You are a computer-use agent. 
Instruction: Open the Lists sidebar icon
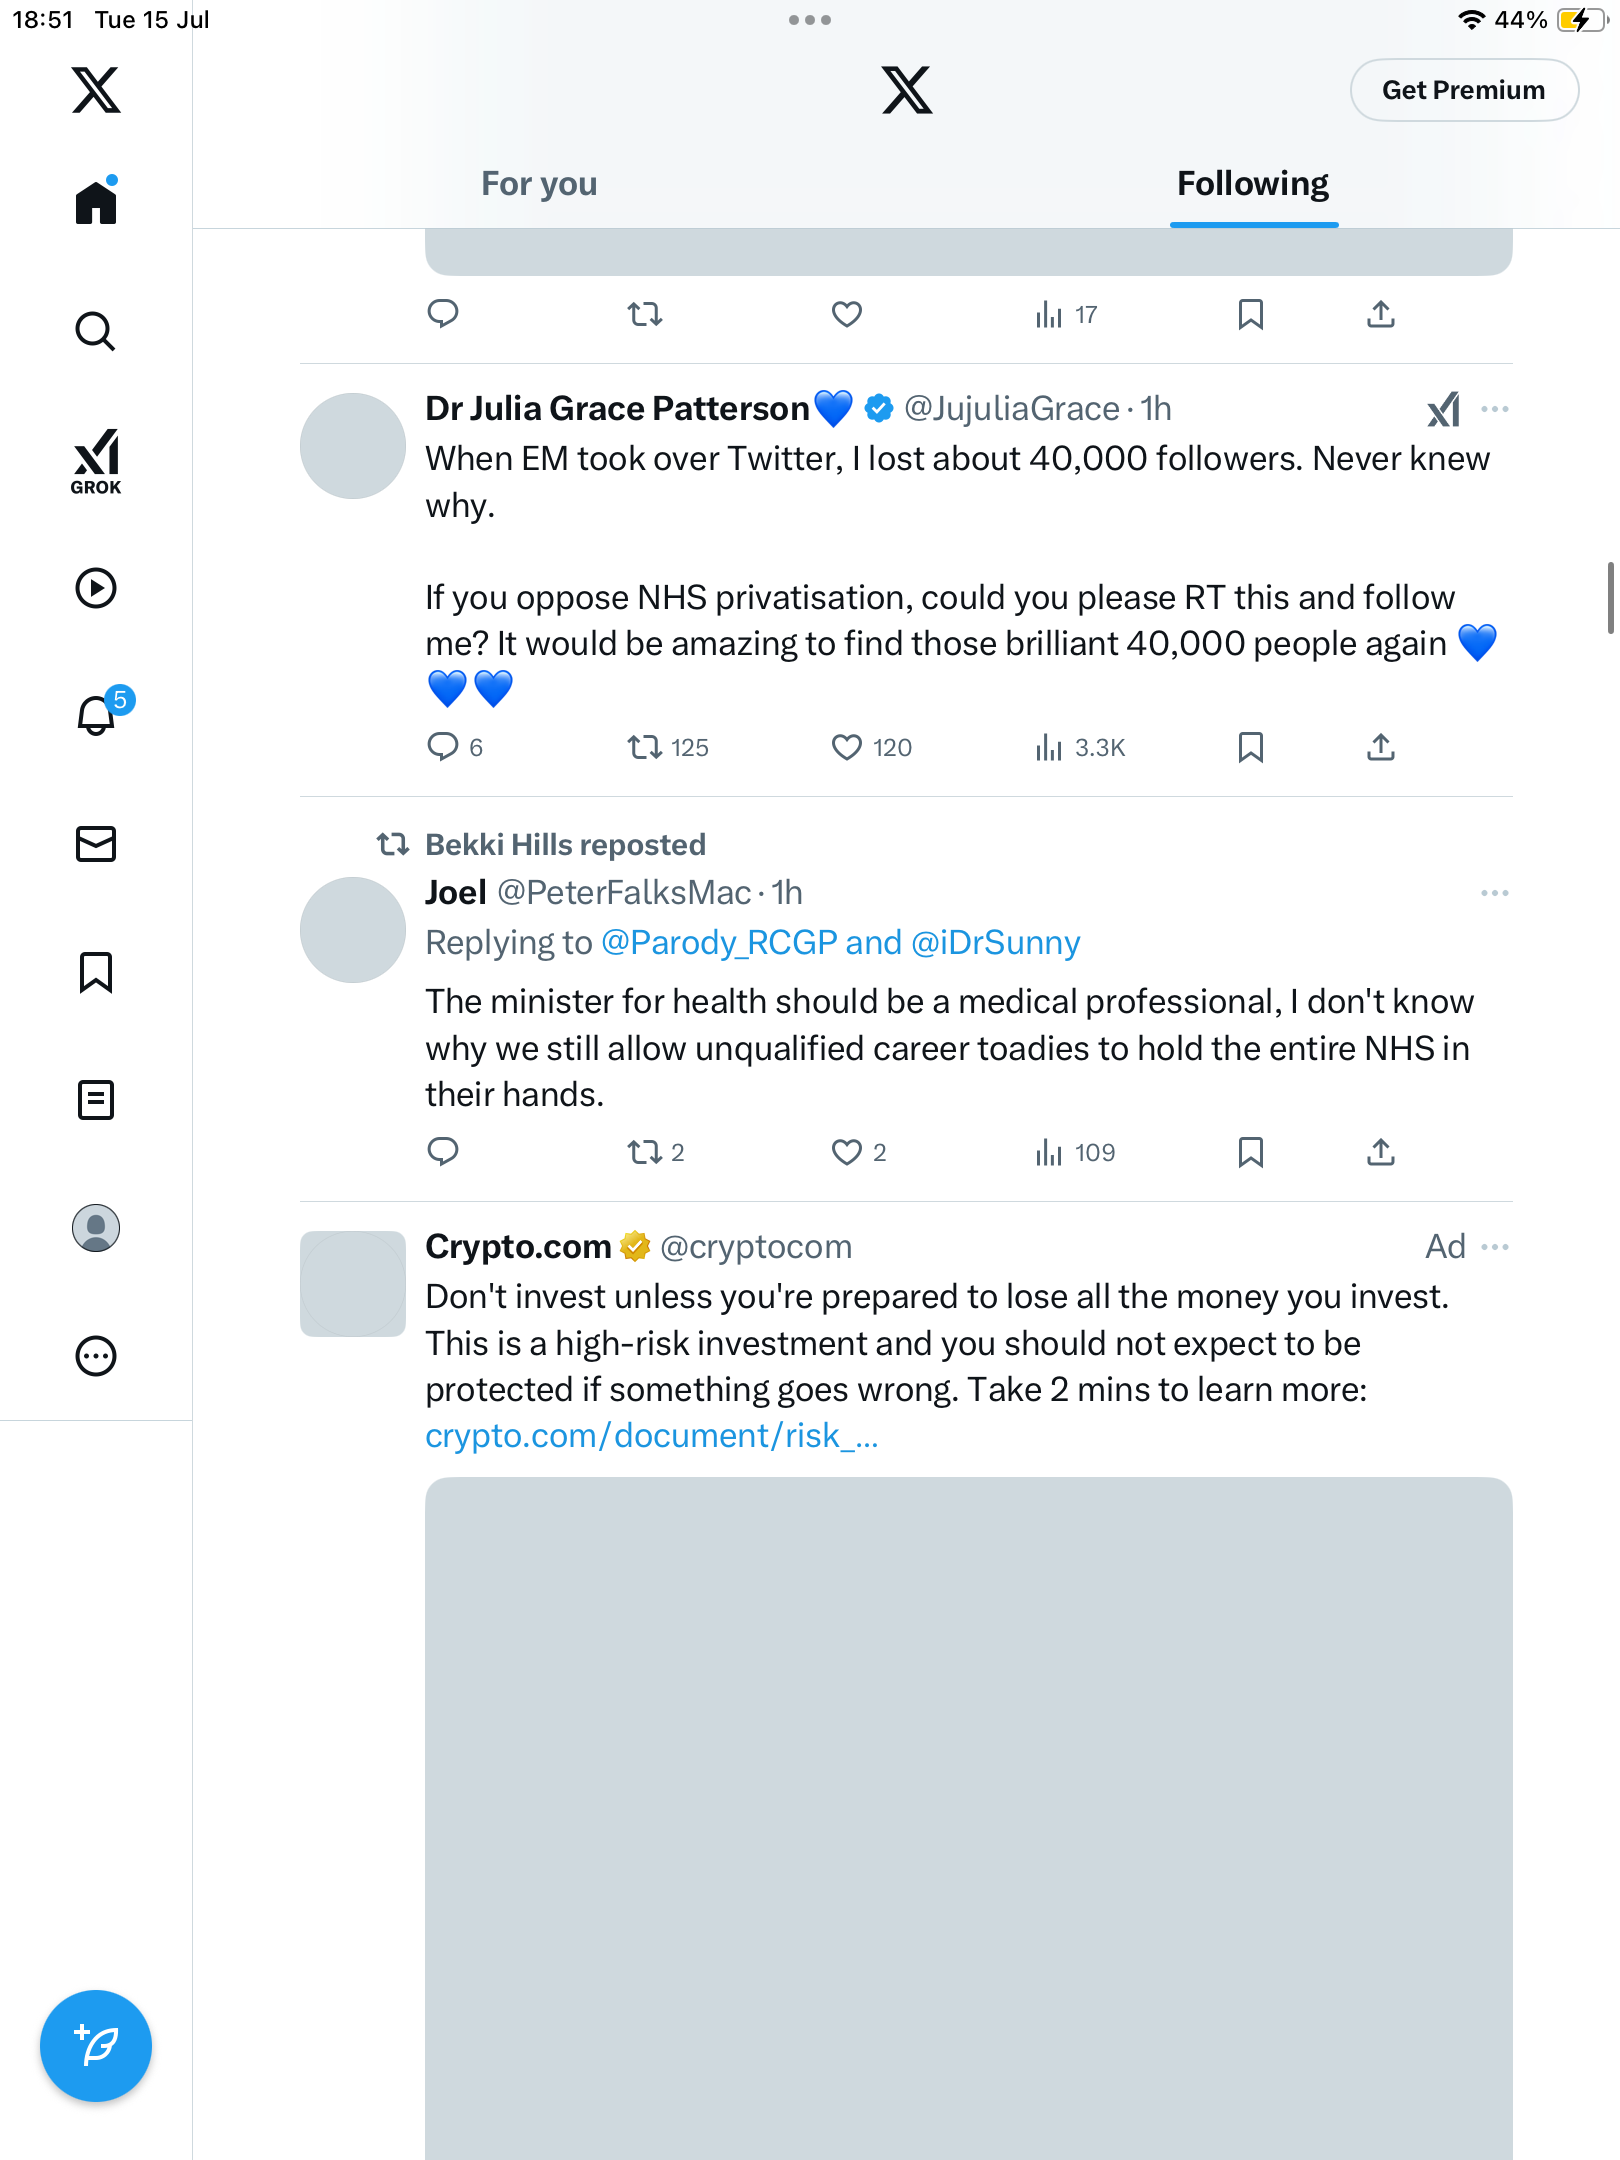click(96, 1100)
